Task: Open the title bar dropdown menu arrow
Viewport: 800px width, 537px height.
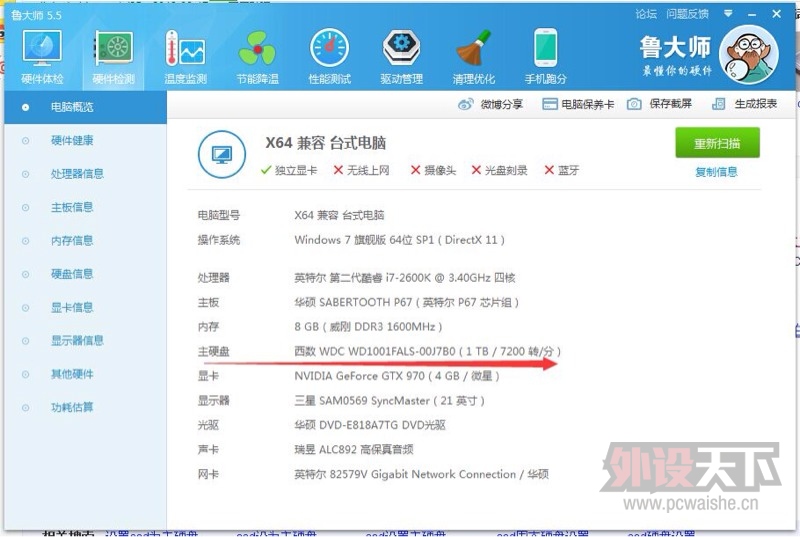Action: coord(728,13)
